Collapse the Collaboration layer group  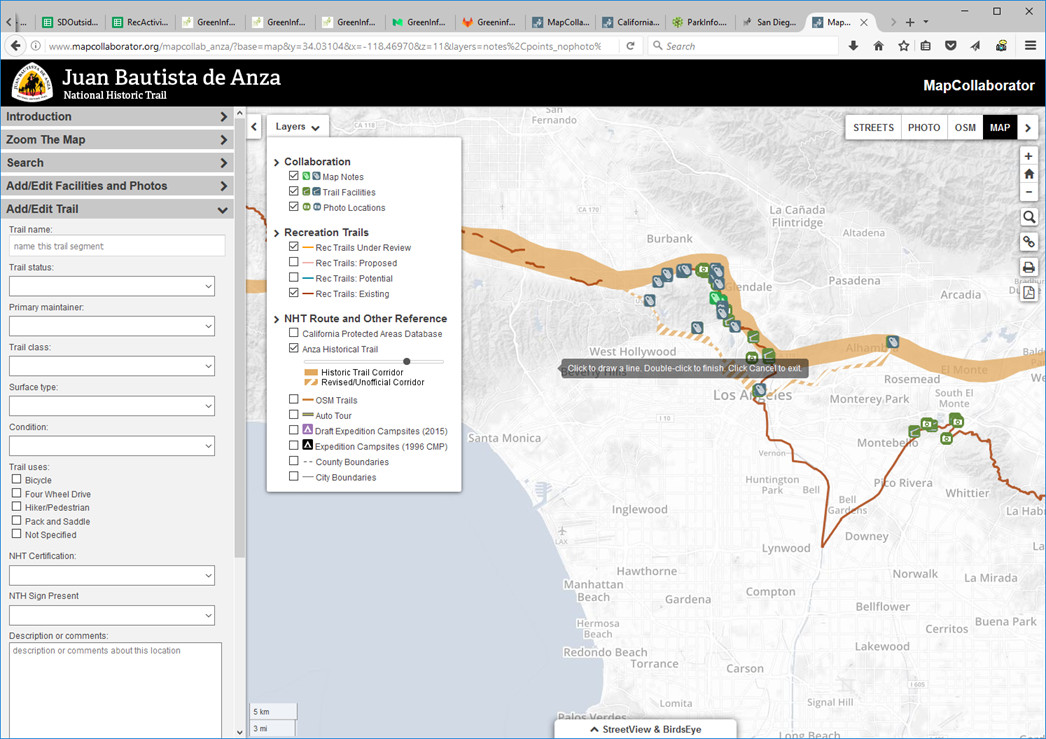click(276, 162)
